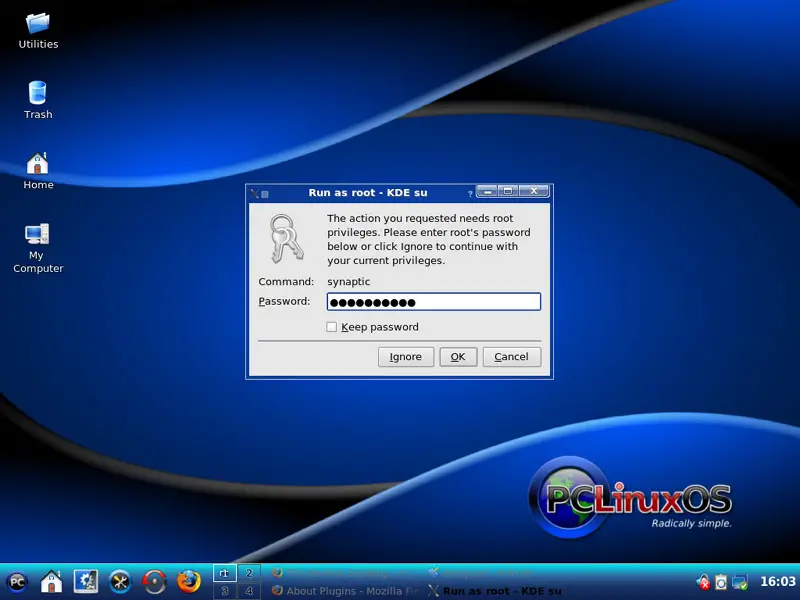Viewport: 800px width, 600px height.
Task: Switch to virtual desktop 4 in pager
Action: pyautogui.click(x=249, y=591)
